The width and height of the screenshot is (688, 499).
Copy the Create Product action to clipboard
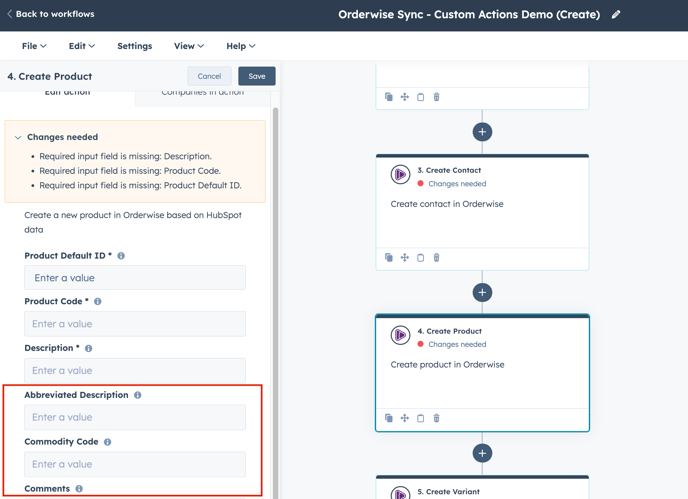(420, 418)
